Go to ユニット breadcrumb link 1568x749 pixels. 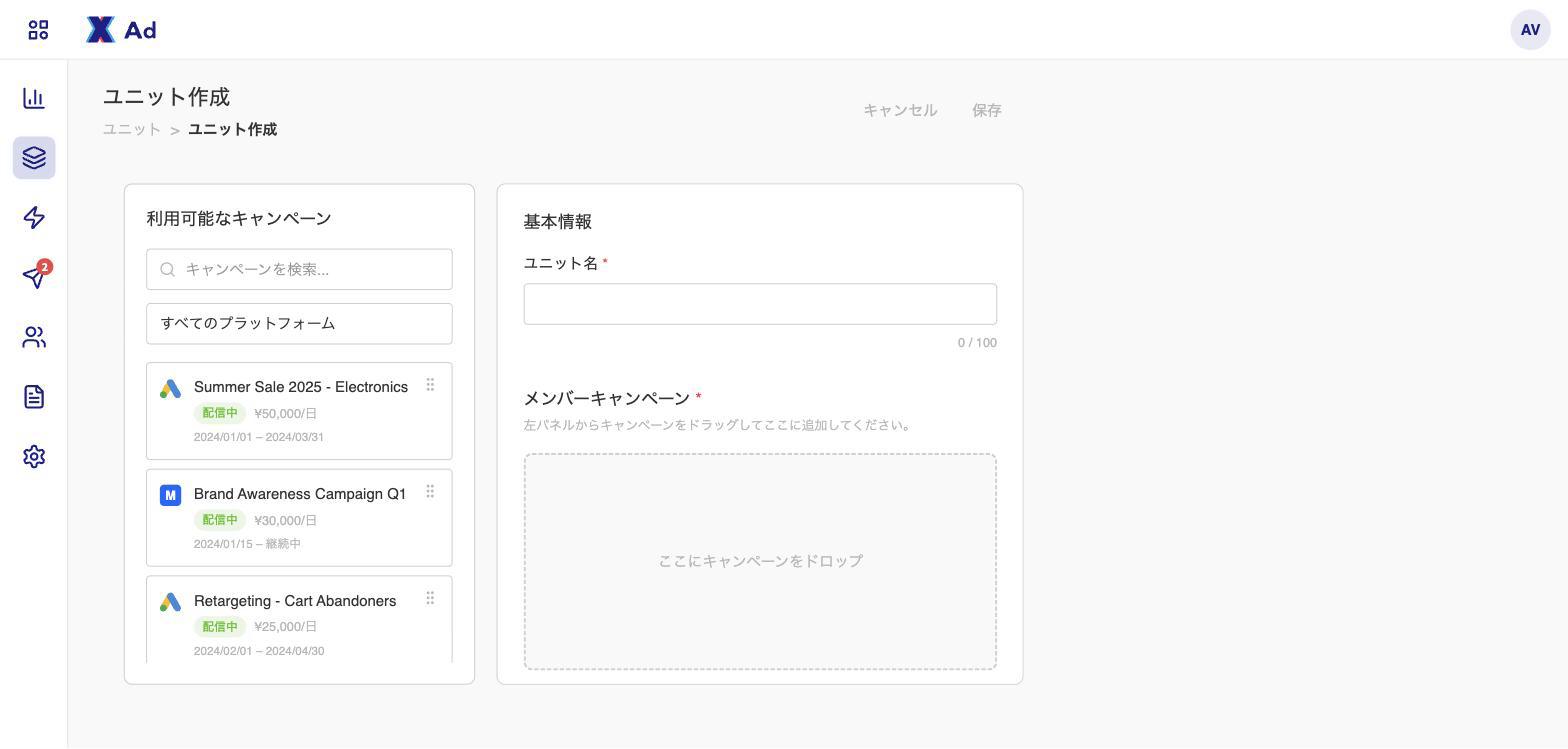[x=132, y=130]
